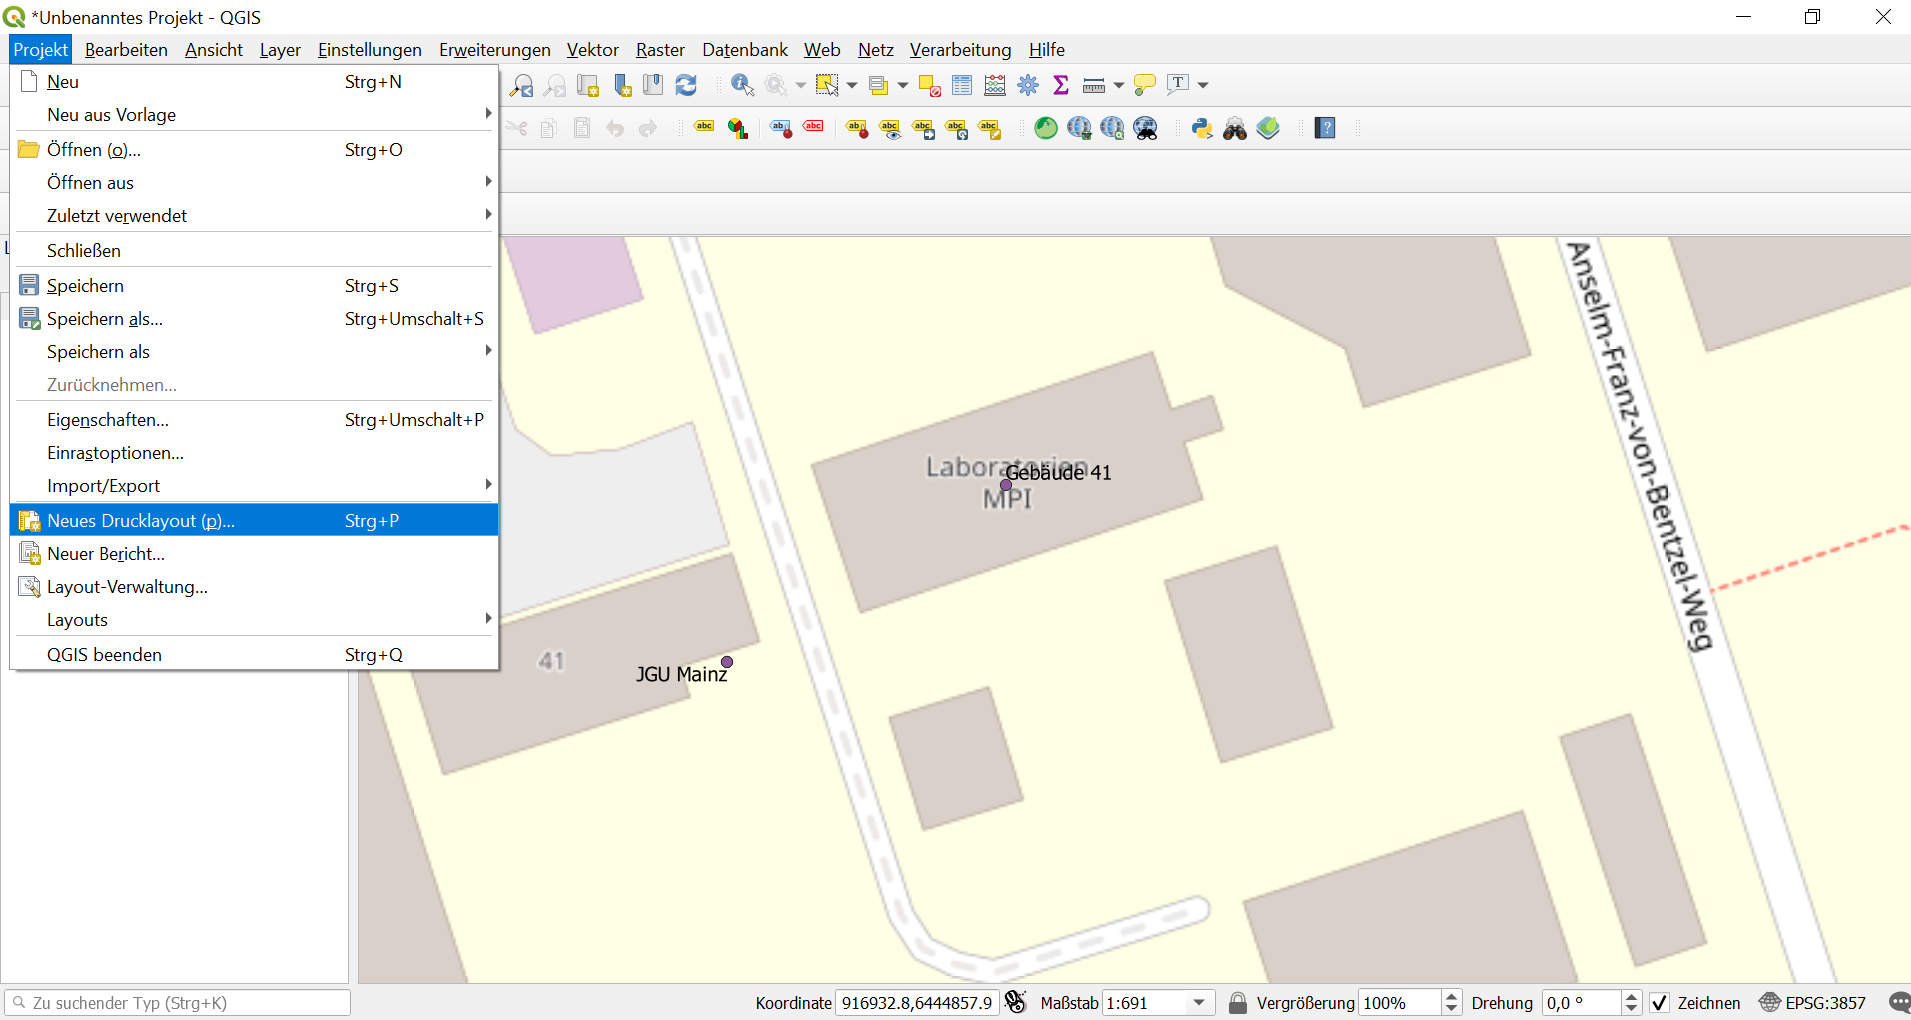The width and height of the screenshot is (1911, 1020).
Task: Toggle extents display icon beside coordinate field
Action: pos(1016,1002)
